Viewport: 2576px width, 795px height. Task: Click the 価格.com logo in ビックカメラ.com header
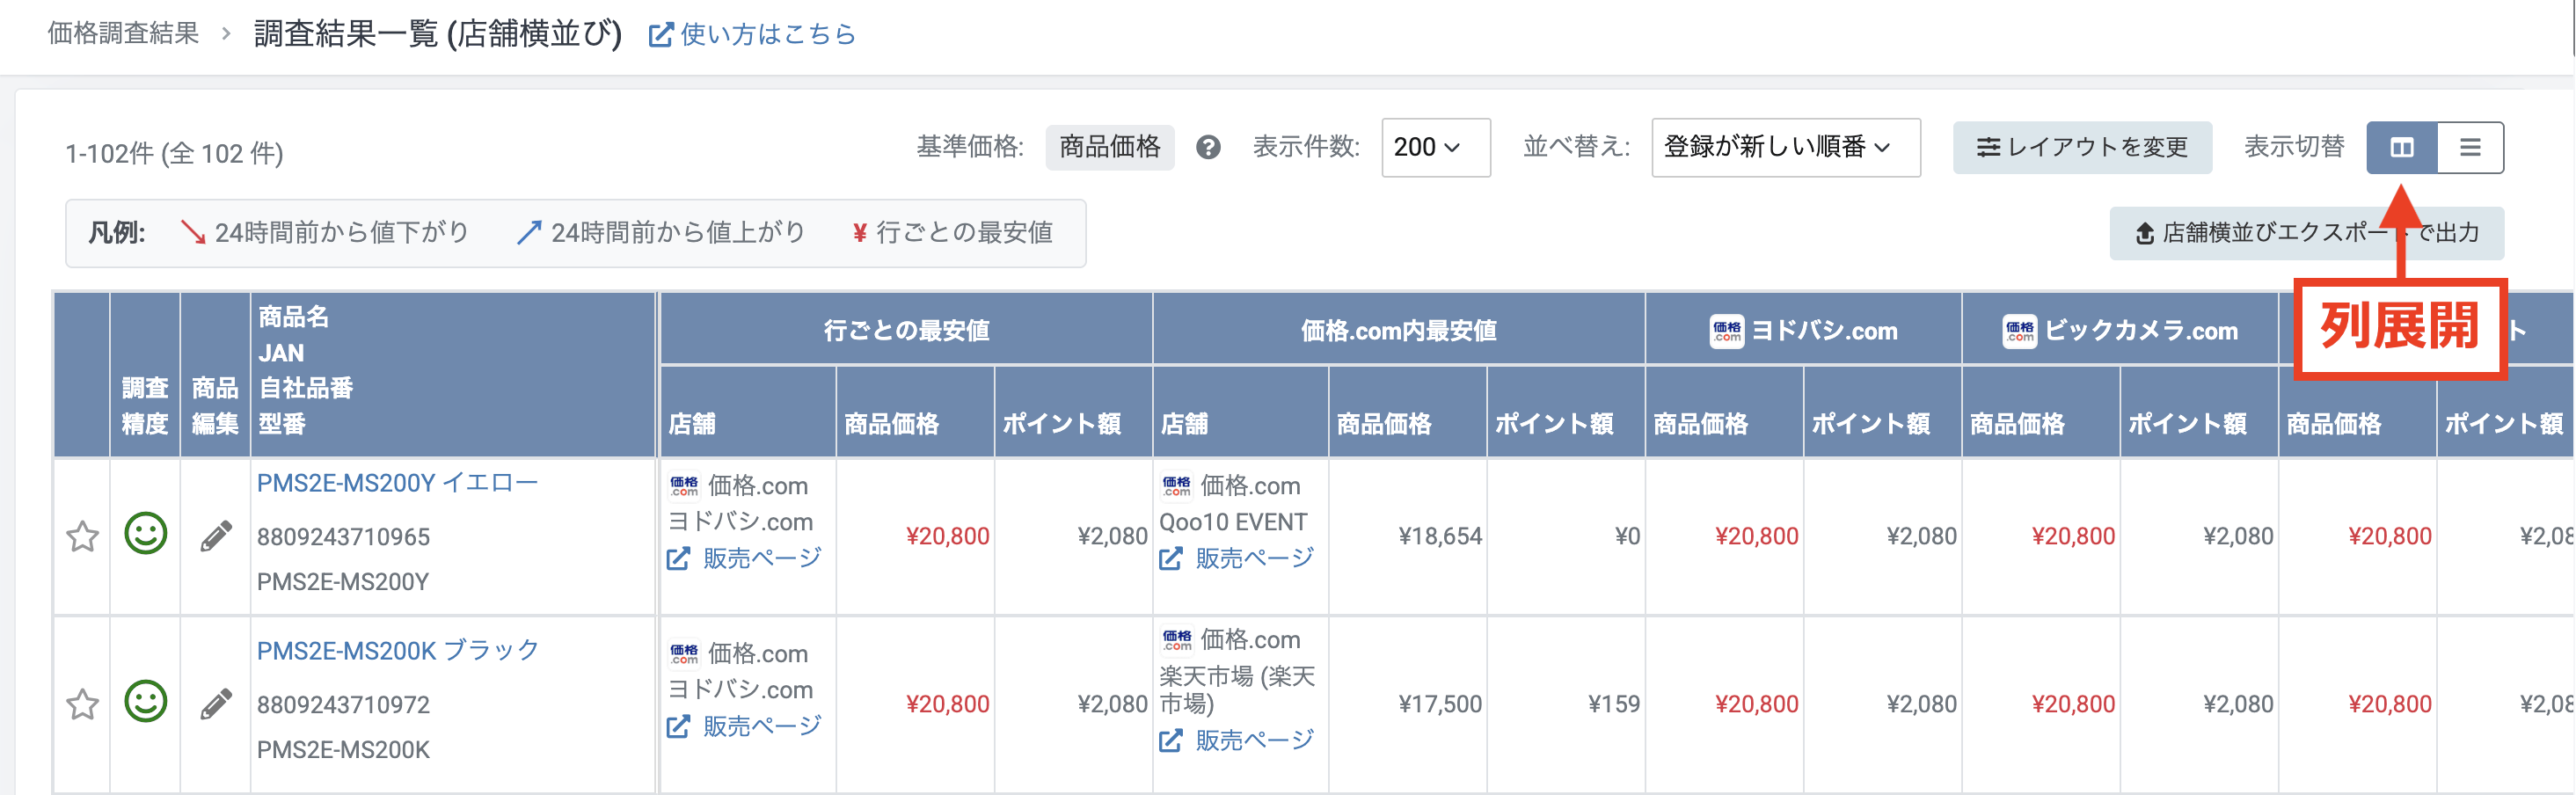tap(2020, 331)
